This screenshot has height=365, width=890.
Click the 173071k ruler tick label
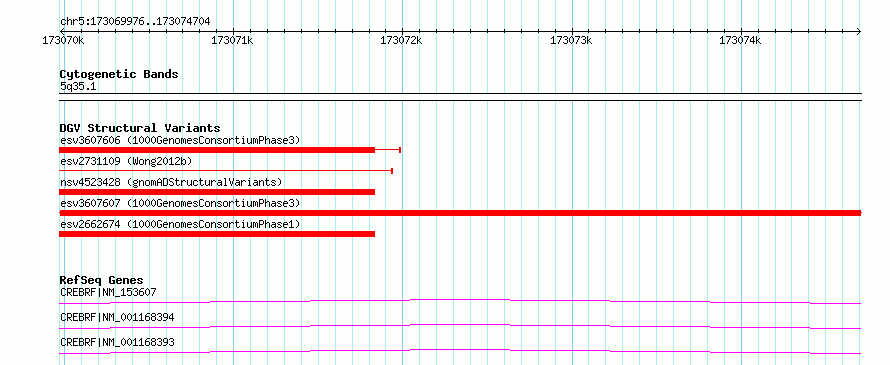pyautogui.click(x=232, y=40)
